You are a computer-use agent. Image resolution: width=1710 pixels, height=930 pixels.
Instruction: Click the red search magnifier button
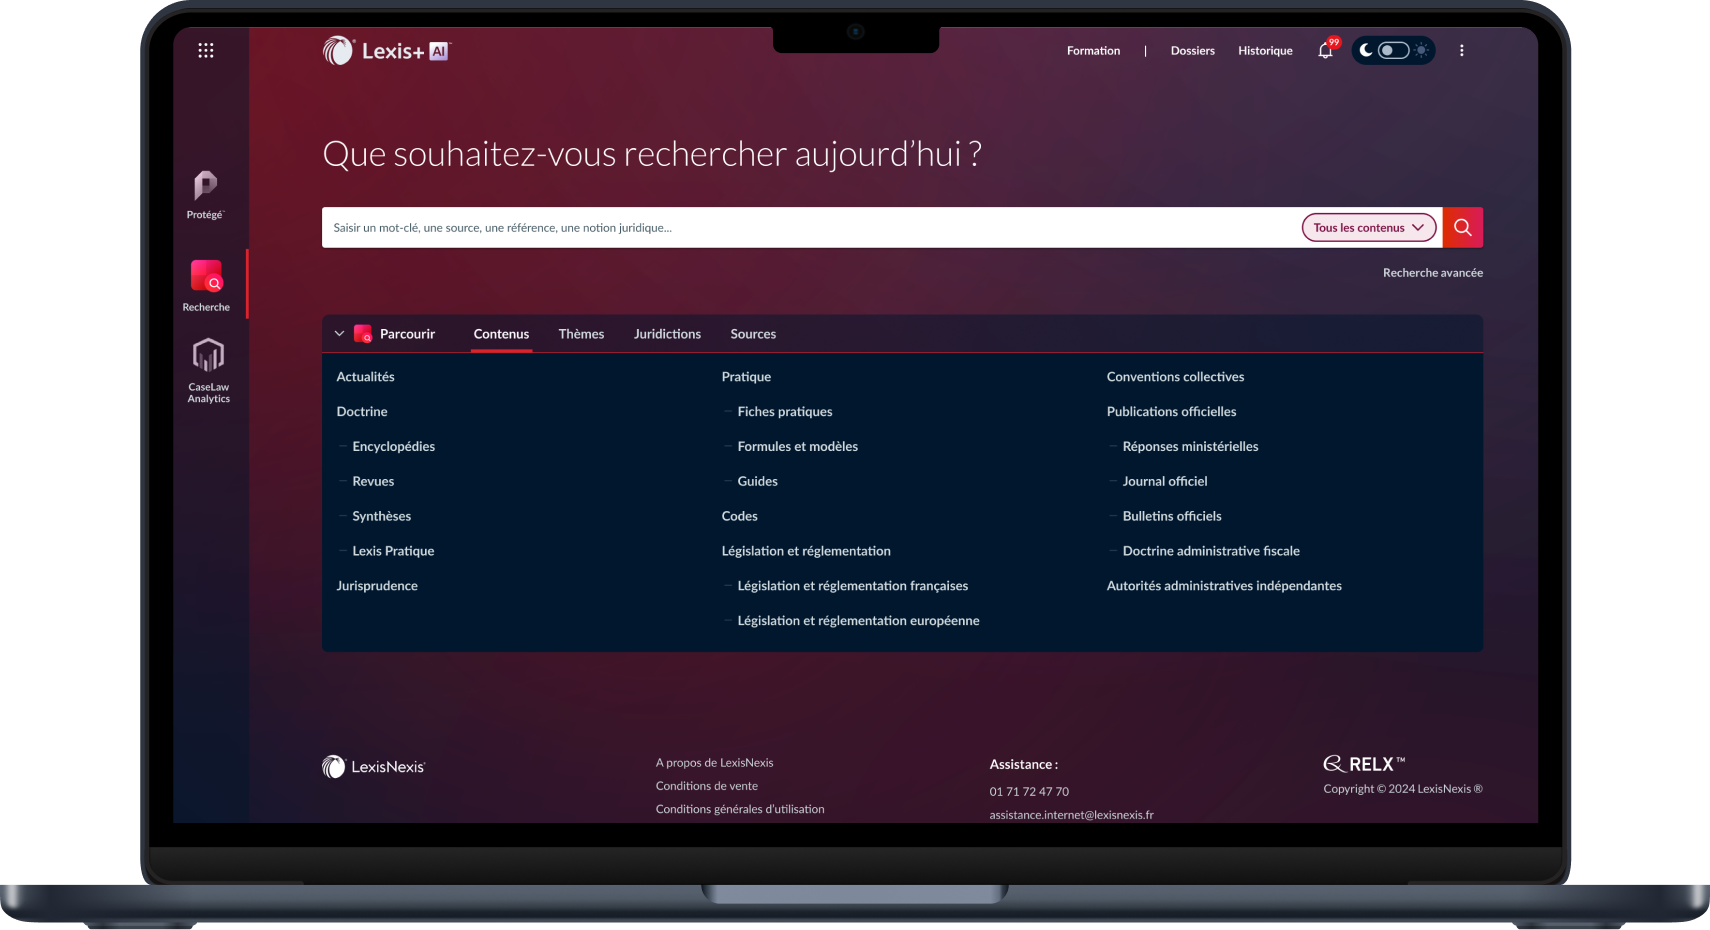pos(1462,227)
